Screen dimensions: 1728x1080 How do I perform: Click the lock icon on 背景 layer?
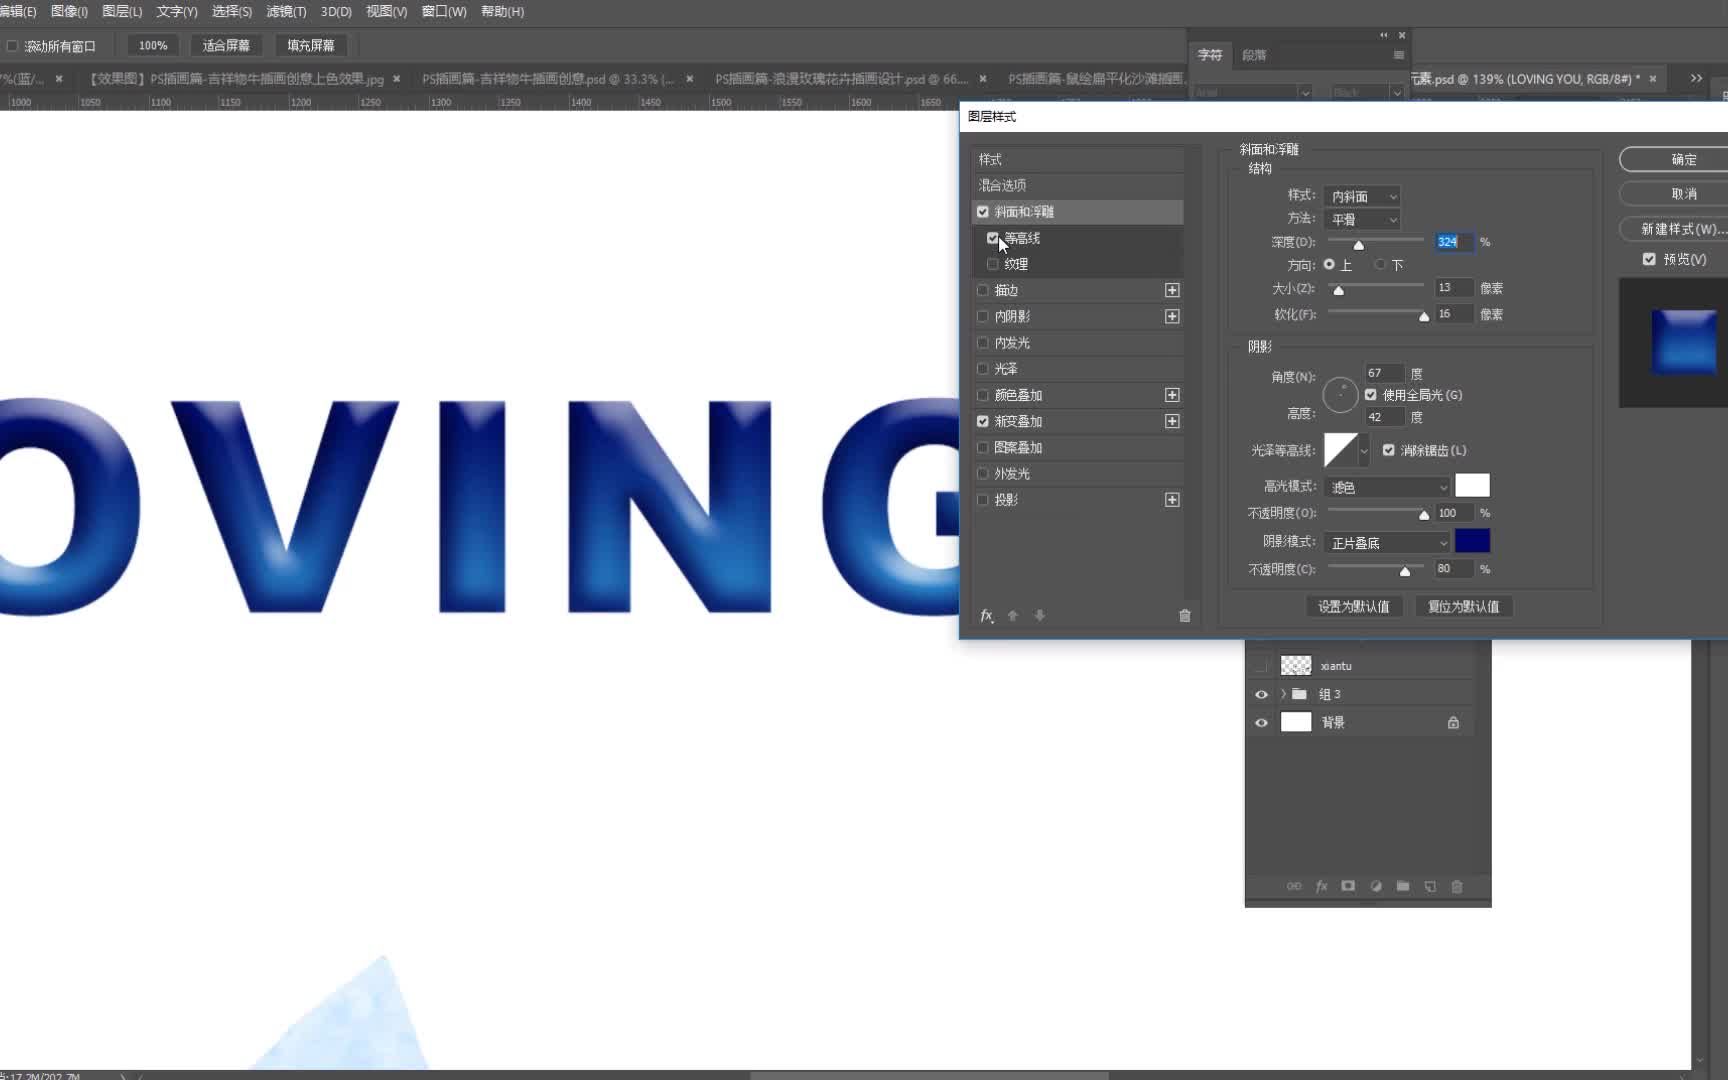click(1453, 722)
